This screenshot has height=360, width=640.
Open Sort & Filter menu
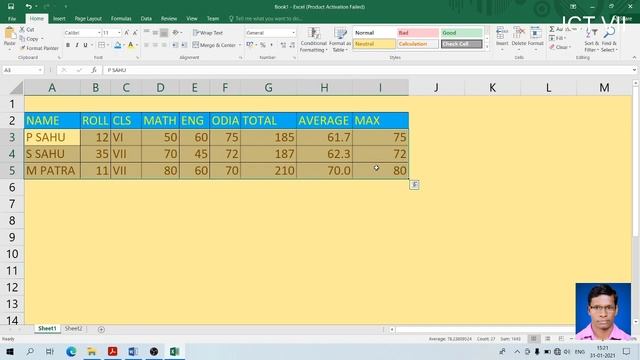point(591,40)
